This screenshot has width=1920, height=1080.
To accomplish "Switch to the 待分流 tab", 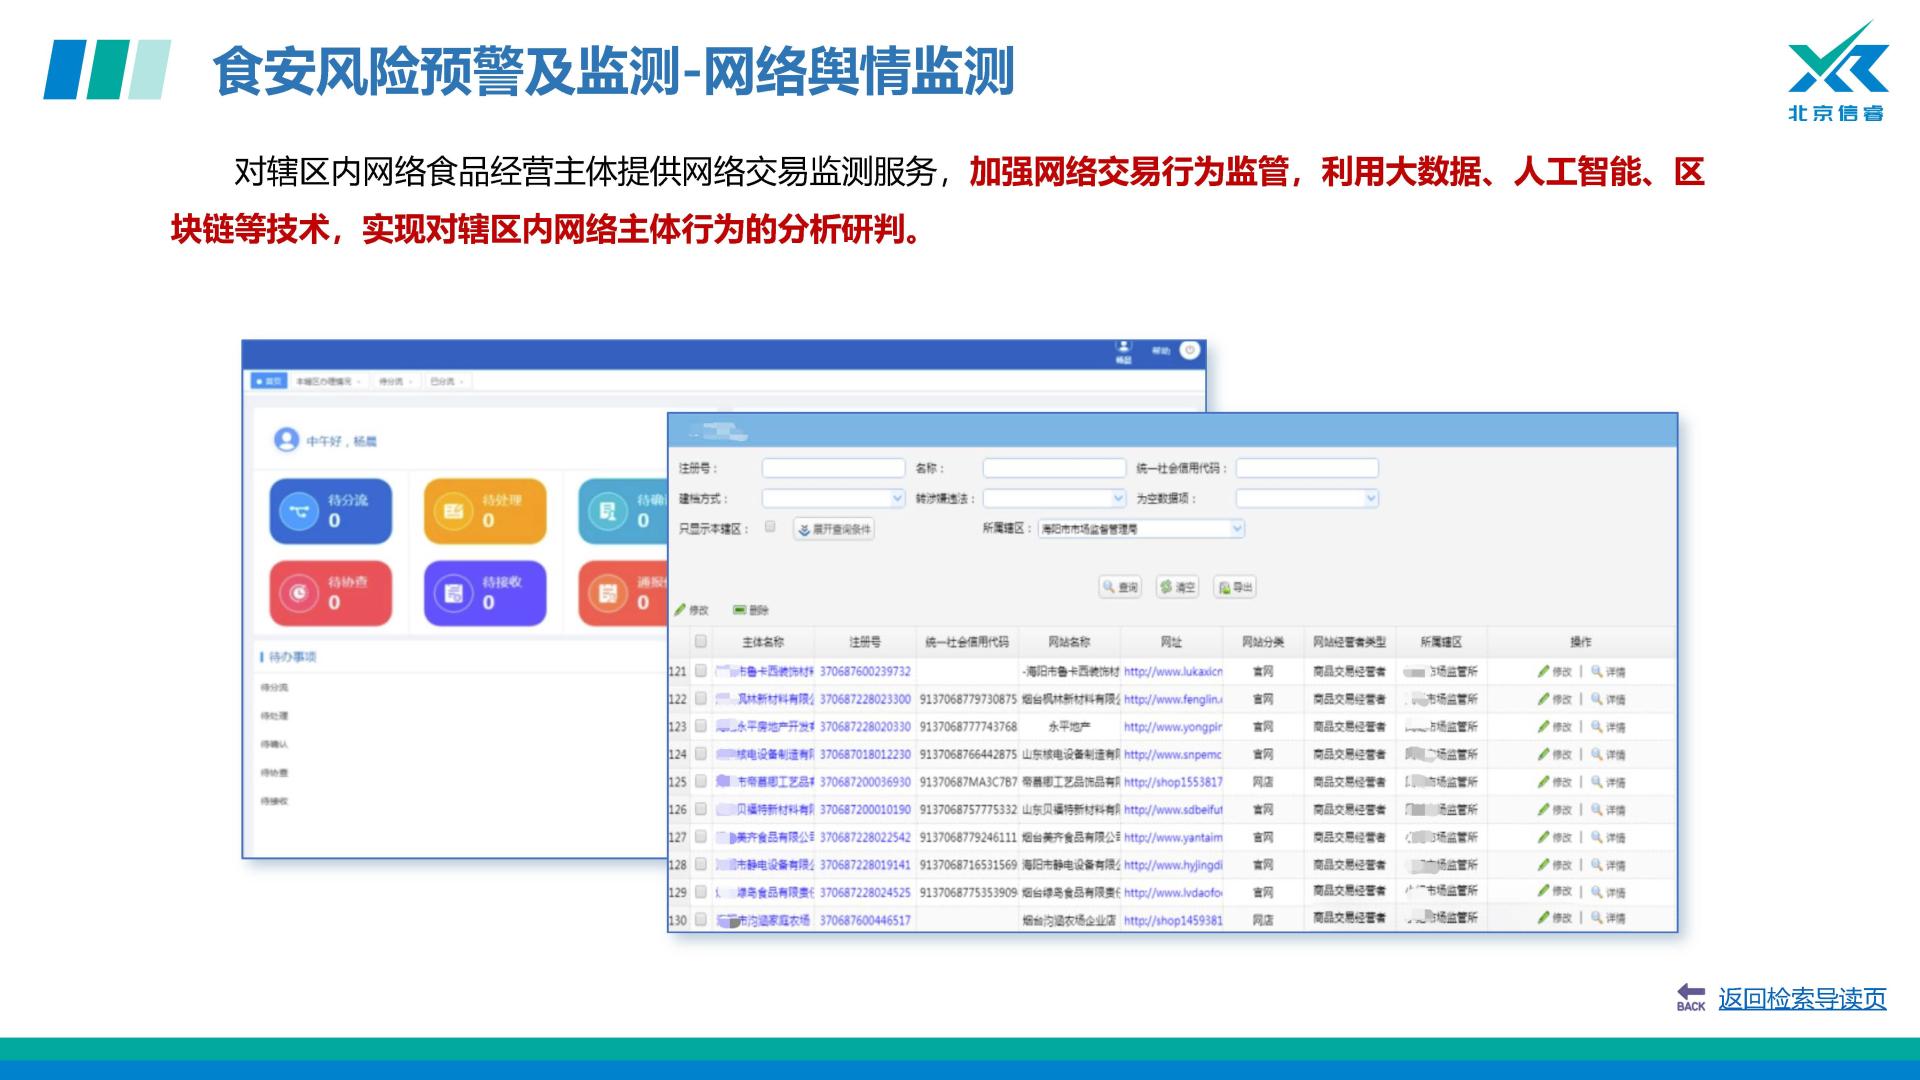I will click(x=393, y=381).
